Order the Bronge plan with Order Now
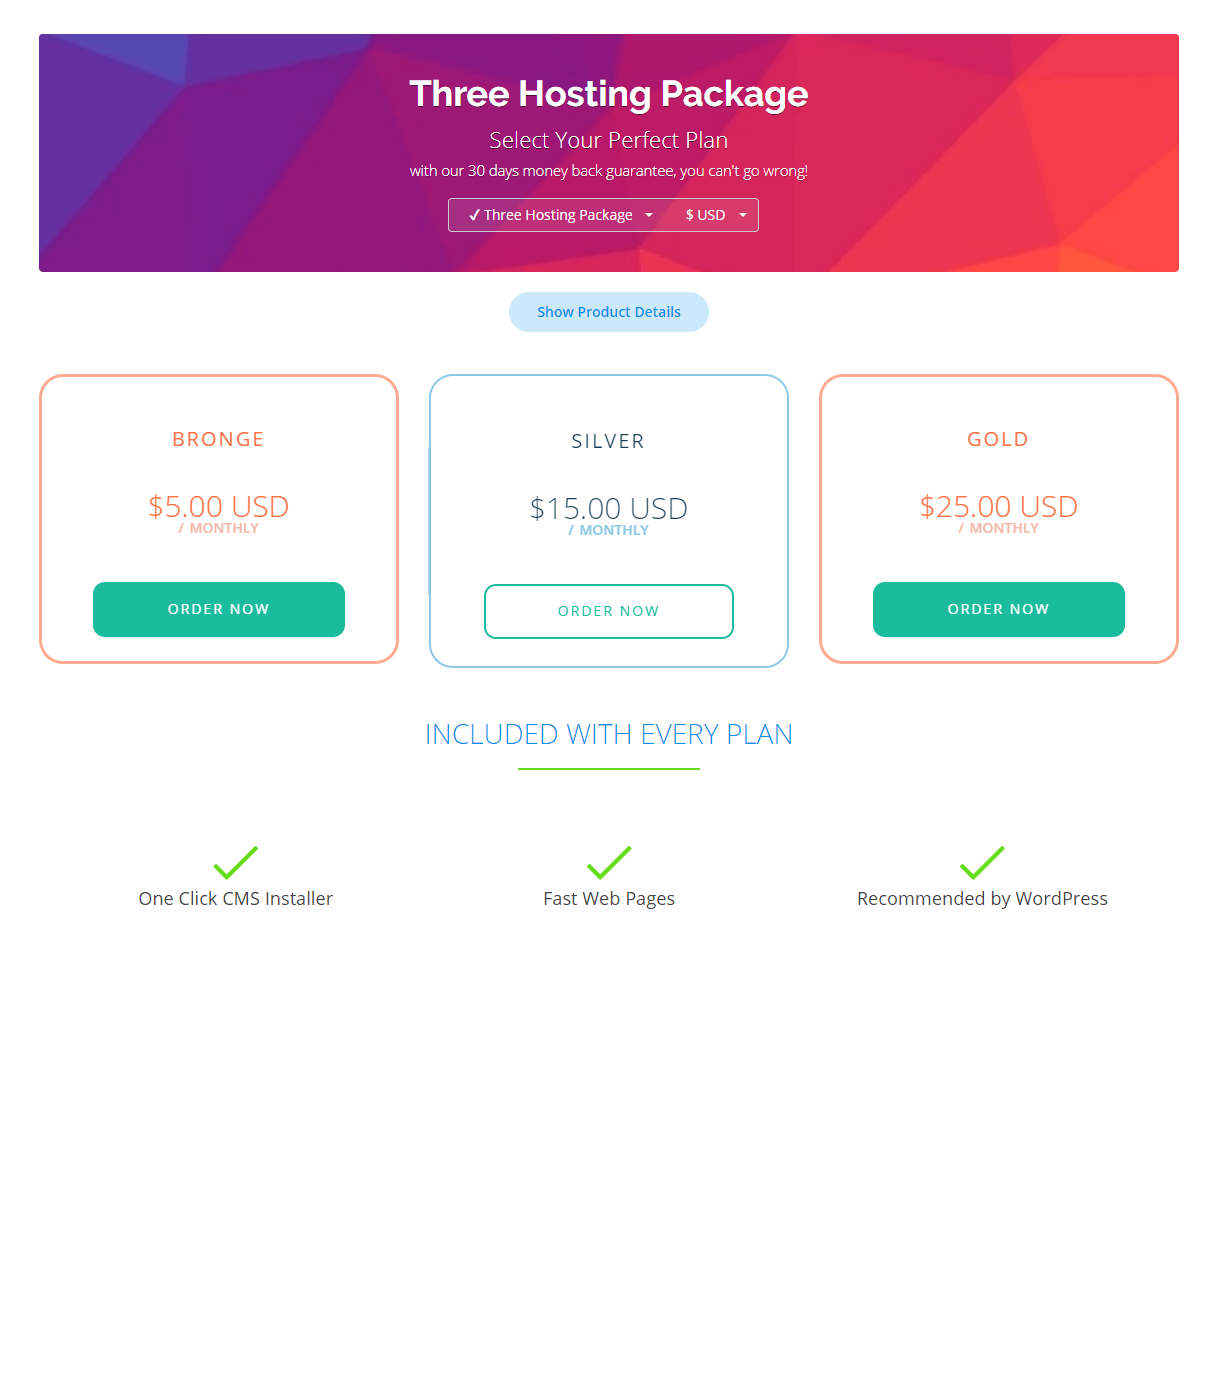 coord(219,609)
